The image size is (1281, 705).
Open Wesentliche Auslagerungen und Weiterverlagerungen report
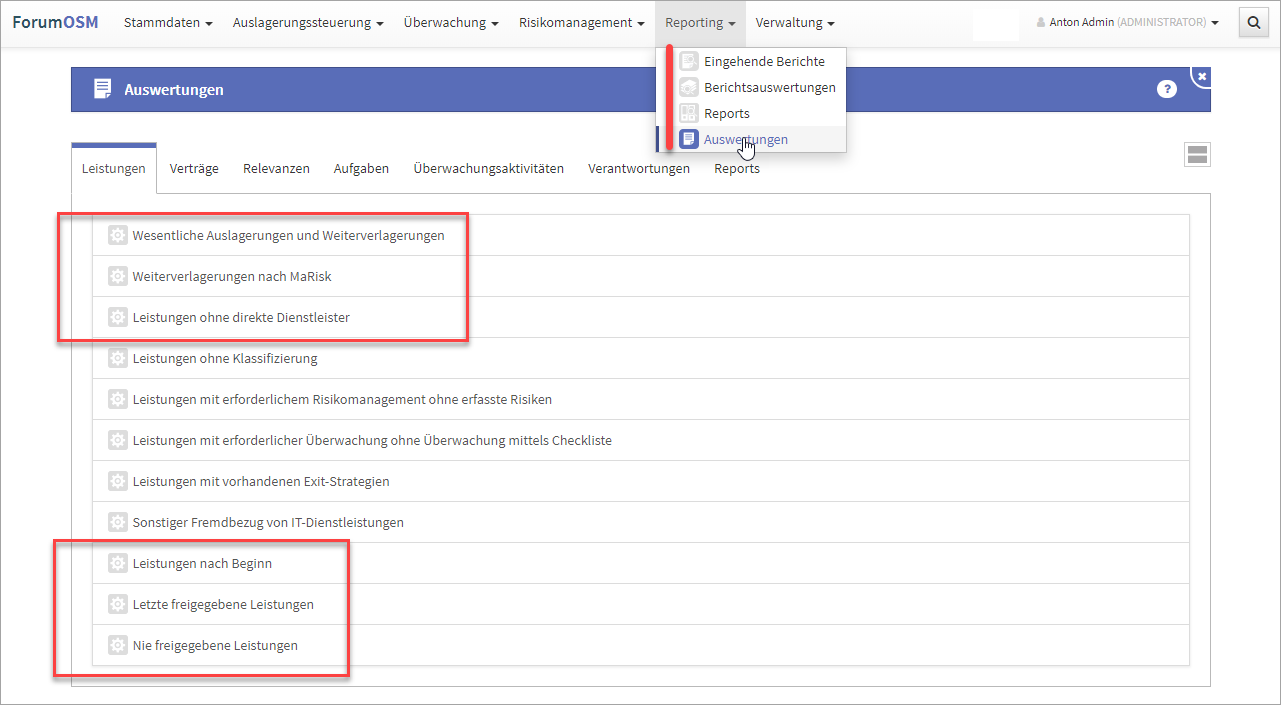click(288, 236)
